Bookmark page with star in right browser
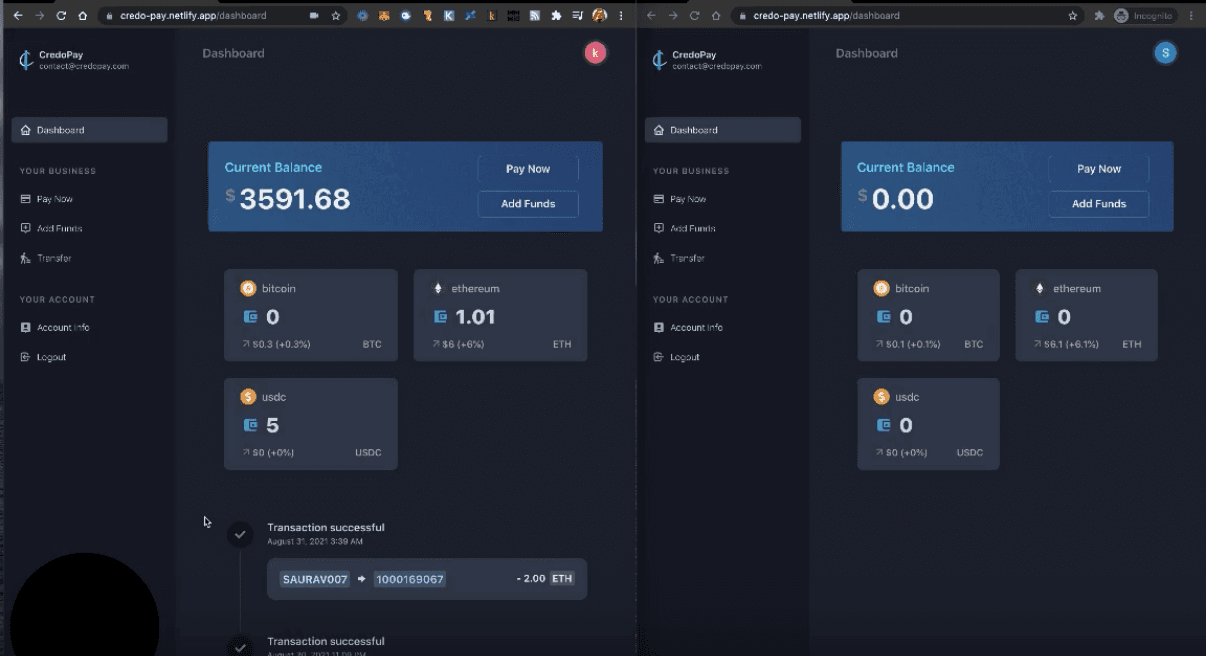This screenshot has width=1206, height=656. pyautogui.click(x=1073, y=16)
